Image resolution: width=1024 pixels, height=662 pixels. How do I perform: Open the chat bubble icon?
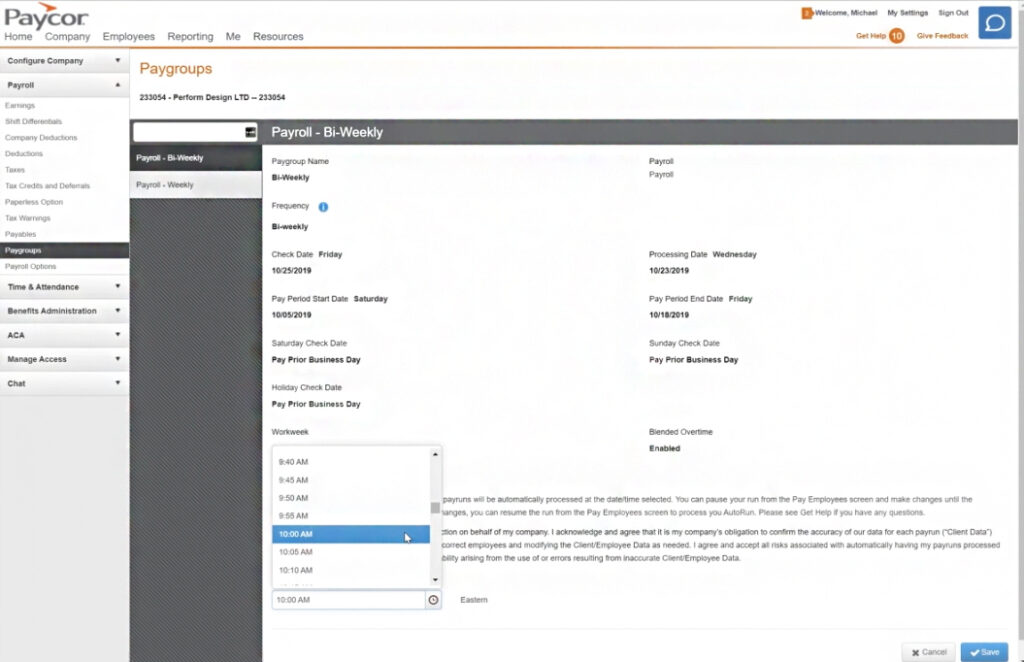[x=994, y=22]
